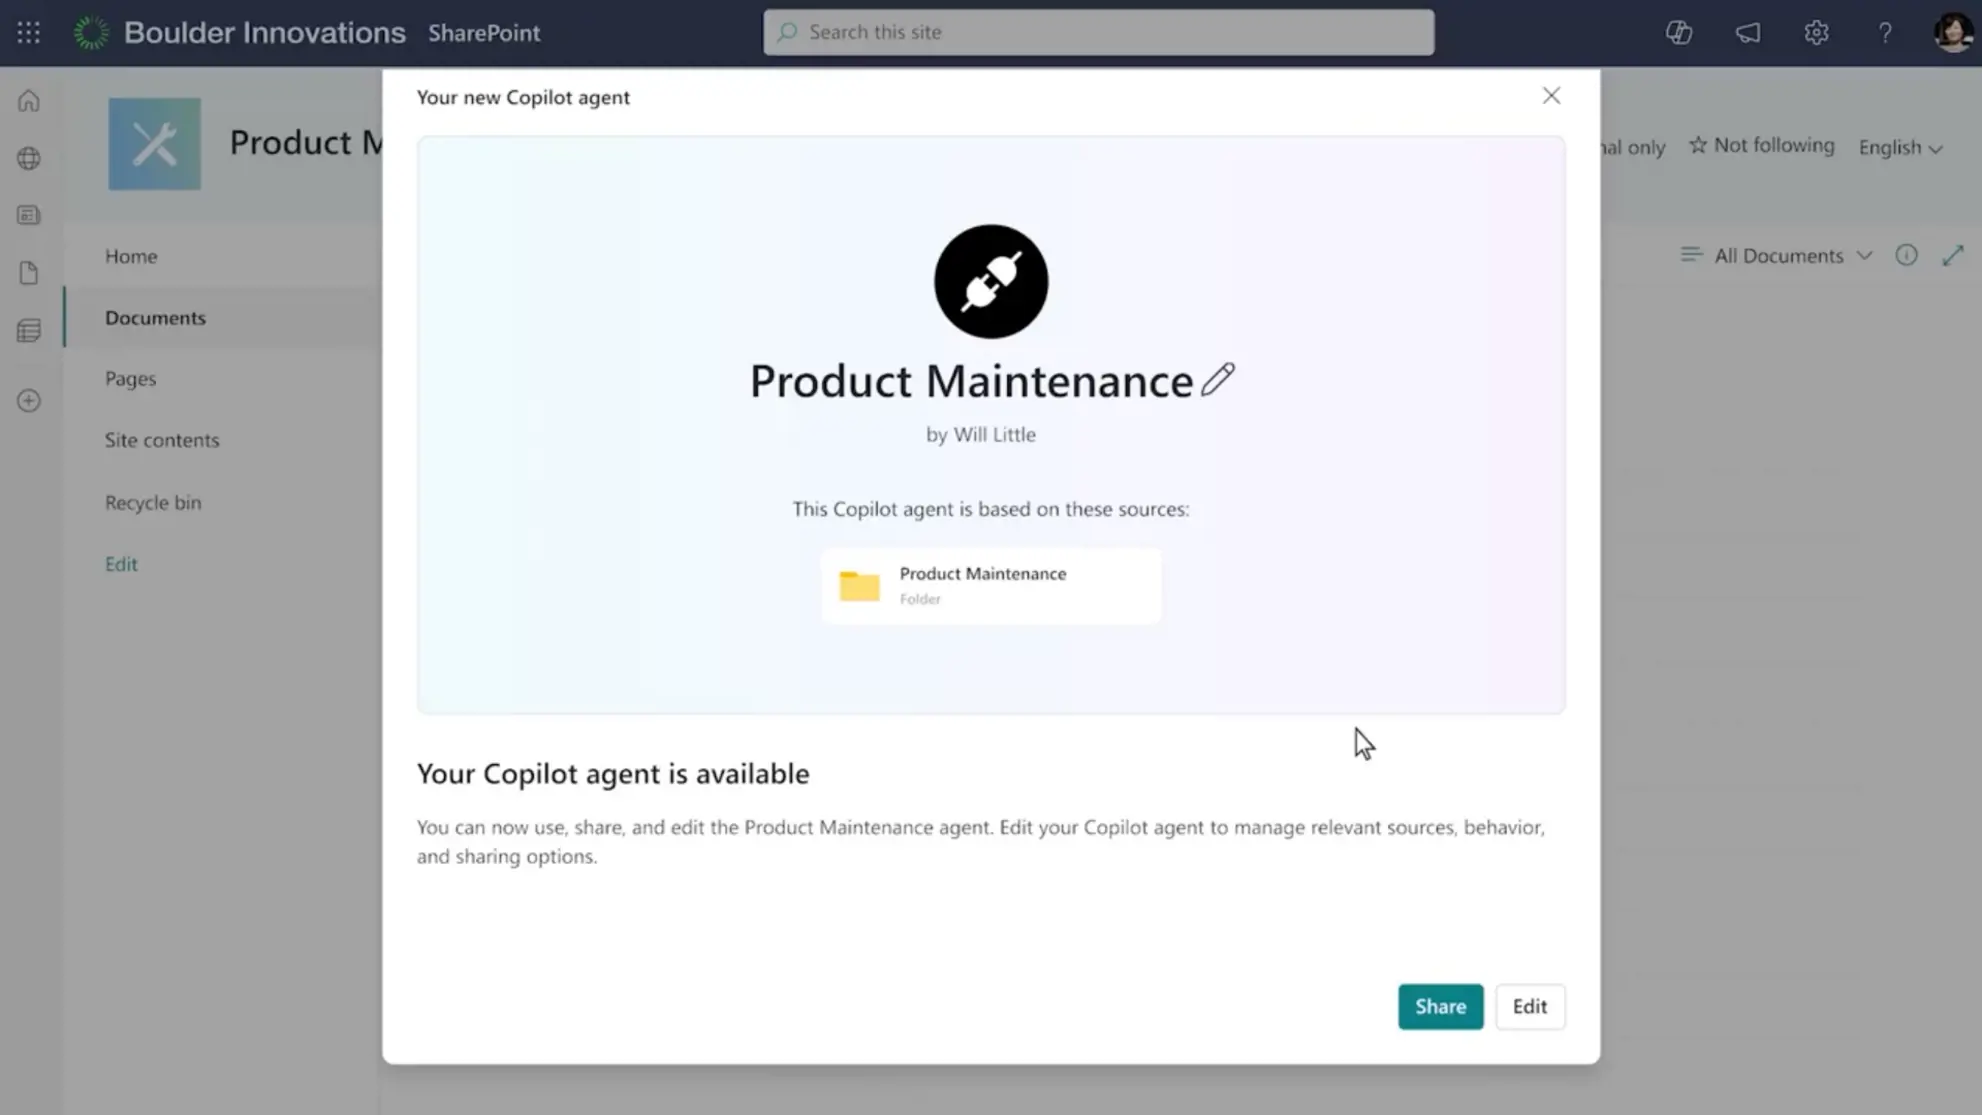Select the SharePoint search icon

tap(788, 31)
